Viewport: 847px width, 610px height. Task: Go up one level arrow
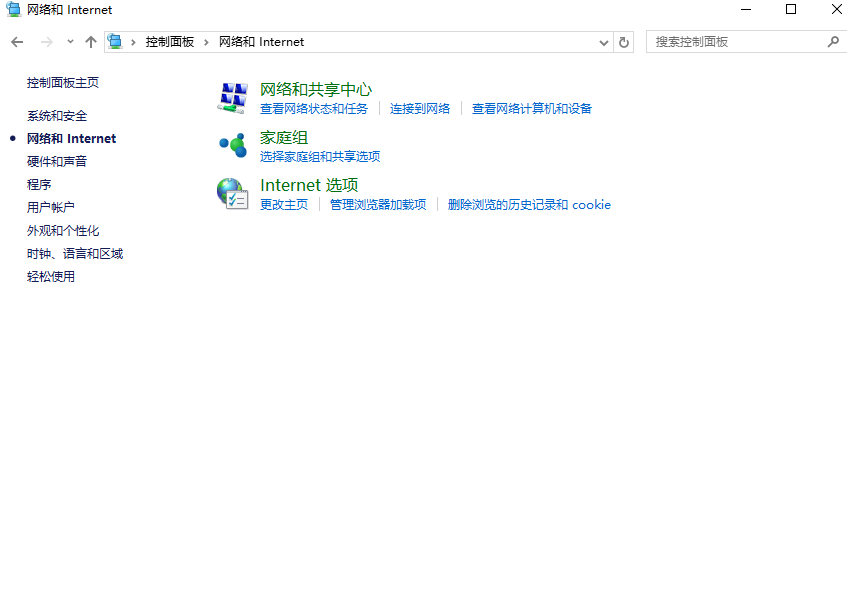[91, 42]
